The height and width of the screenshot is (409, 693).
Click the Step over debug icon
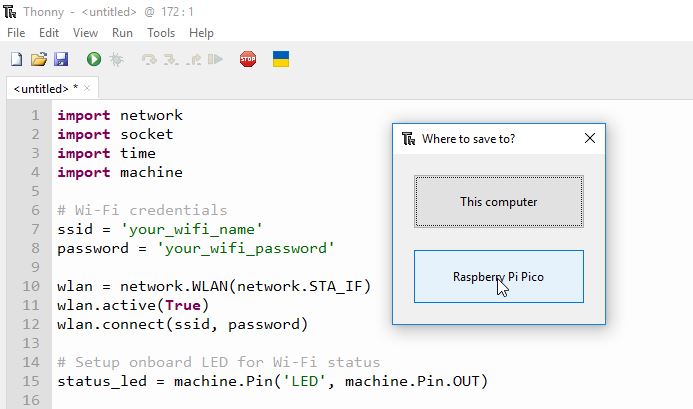point(149,59)
